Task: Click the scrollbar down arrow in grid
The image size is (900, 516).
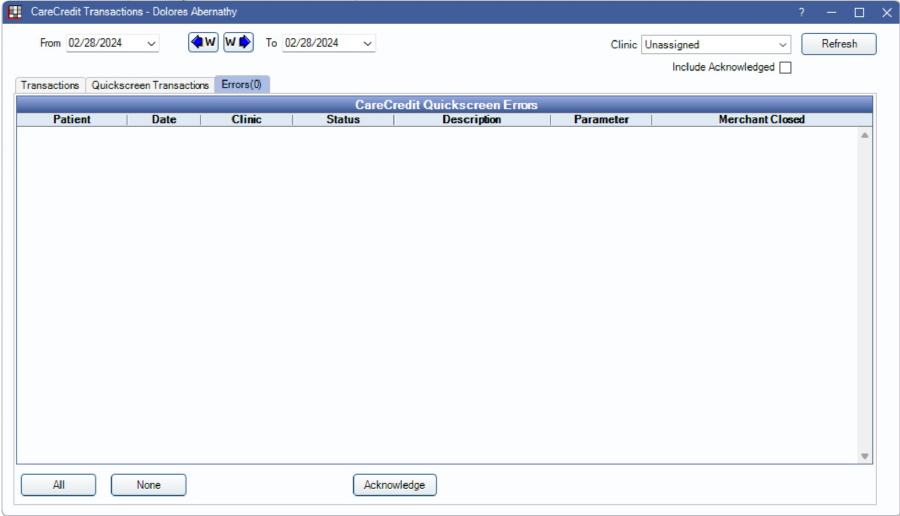Action: coord(864,456)
